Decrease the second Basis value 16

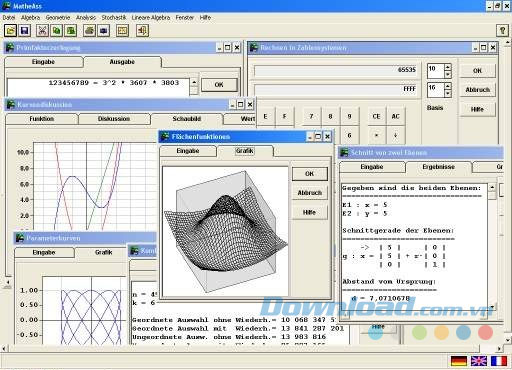[x=448, y=94]
